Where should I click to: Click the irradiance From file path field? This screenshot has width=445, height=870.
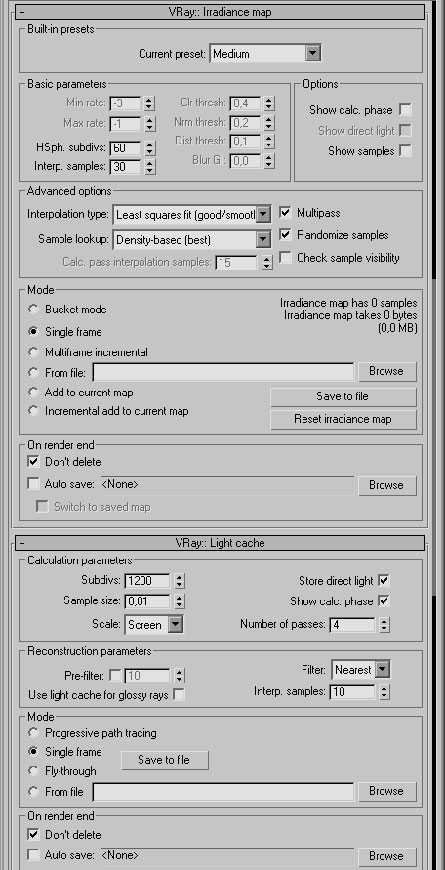(x=223, y=371)
